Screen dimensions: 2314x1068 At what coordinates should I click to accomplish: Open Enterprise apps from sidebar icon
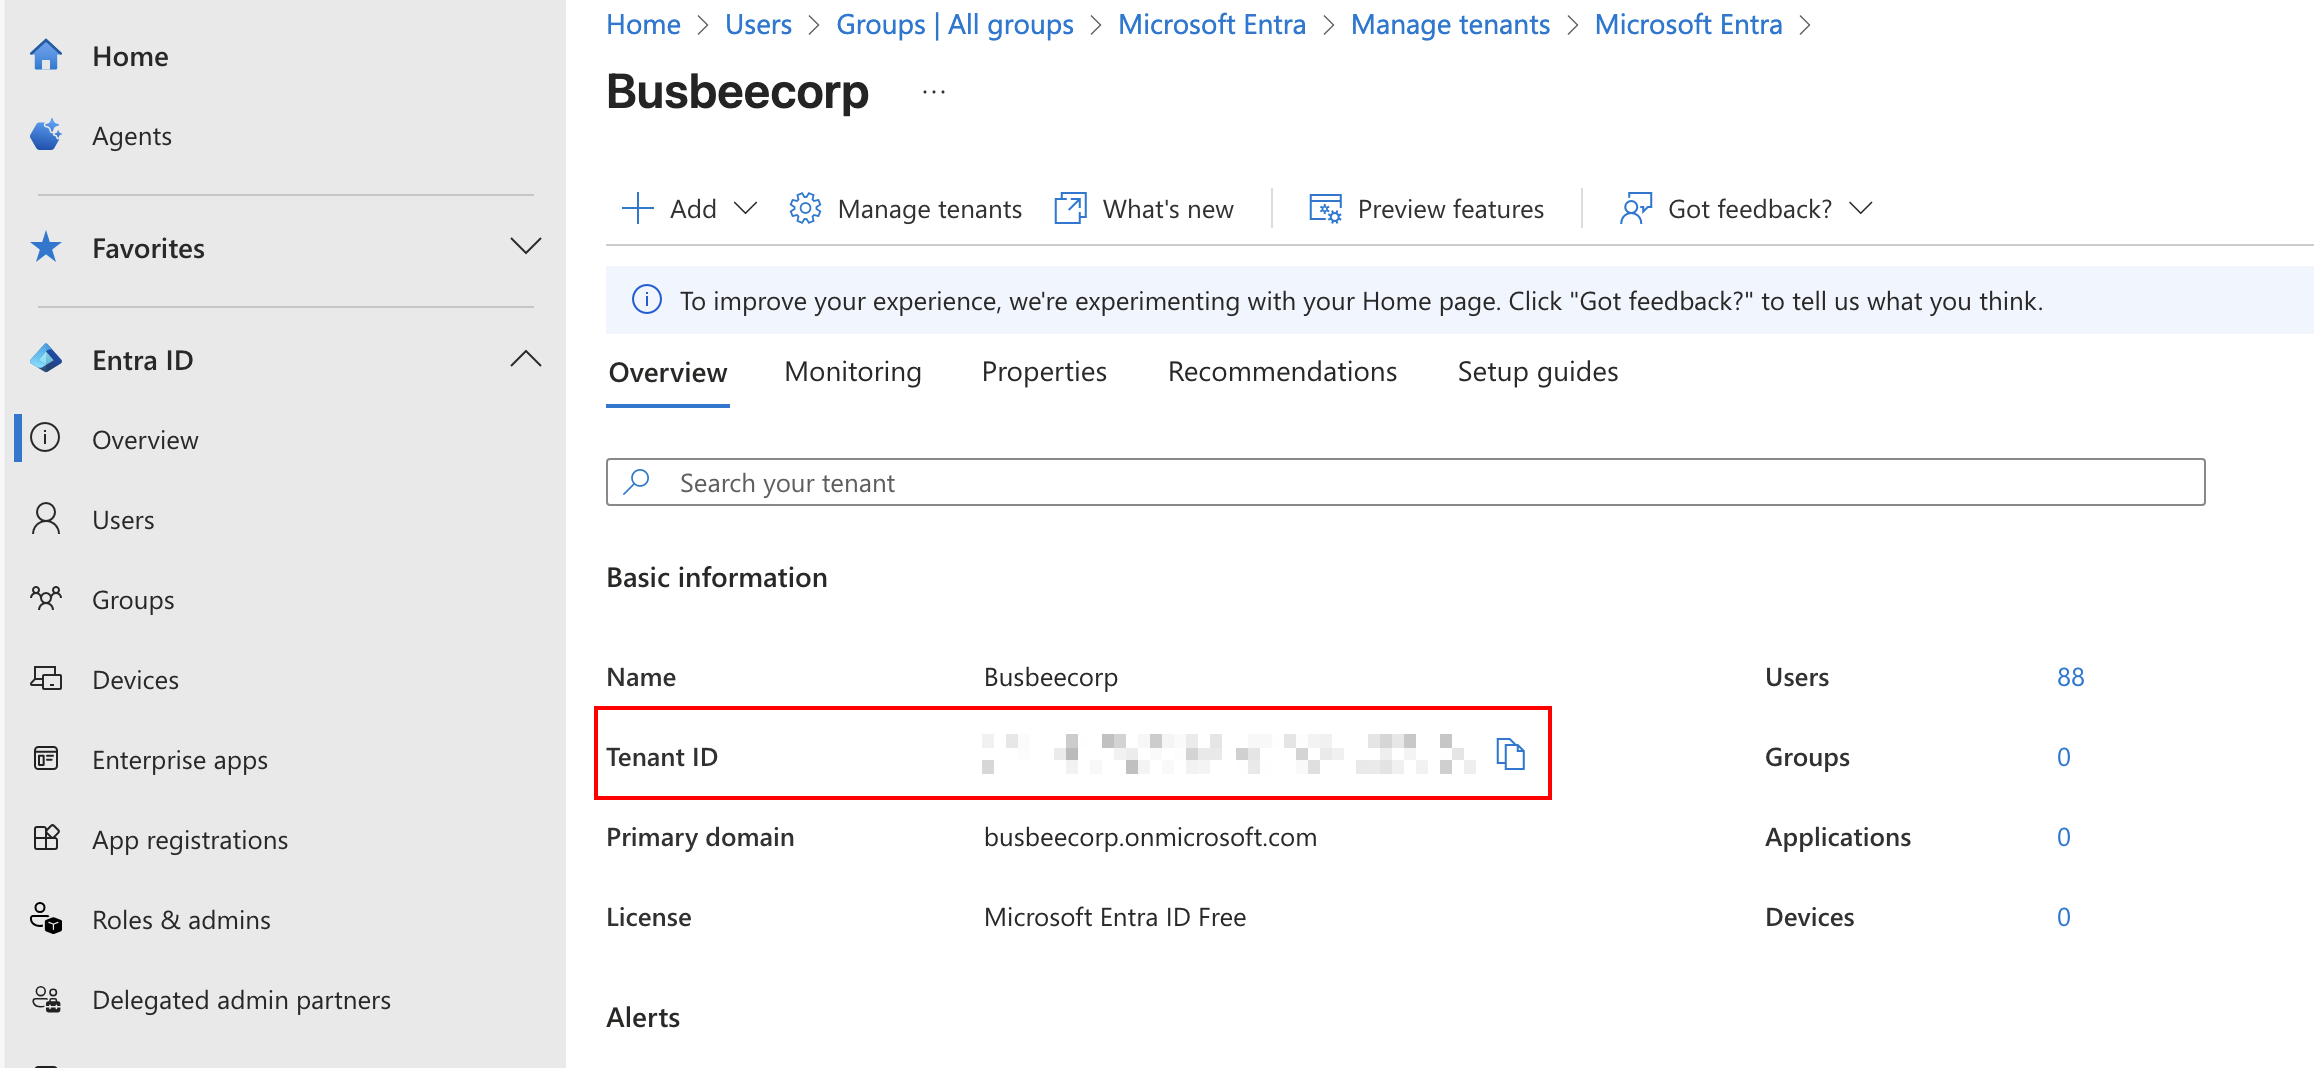click(46, 760)
